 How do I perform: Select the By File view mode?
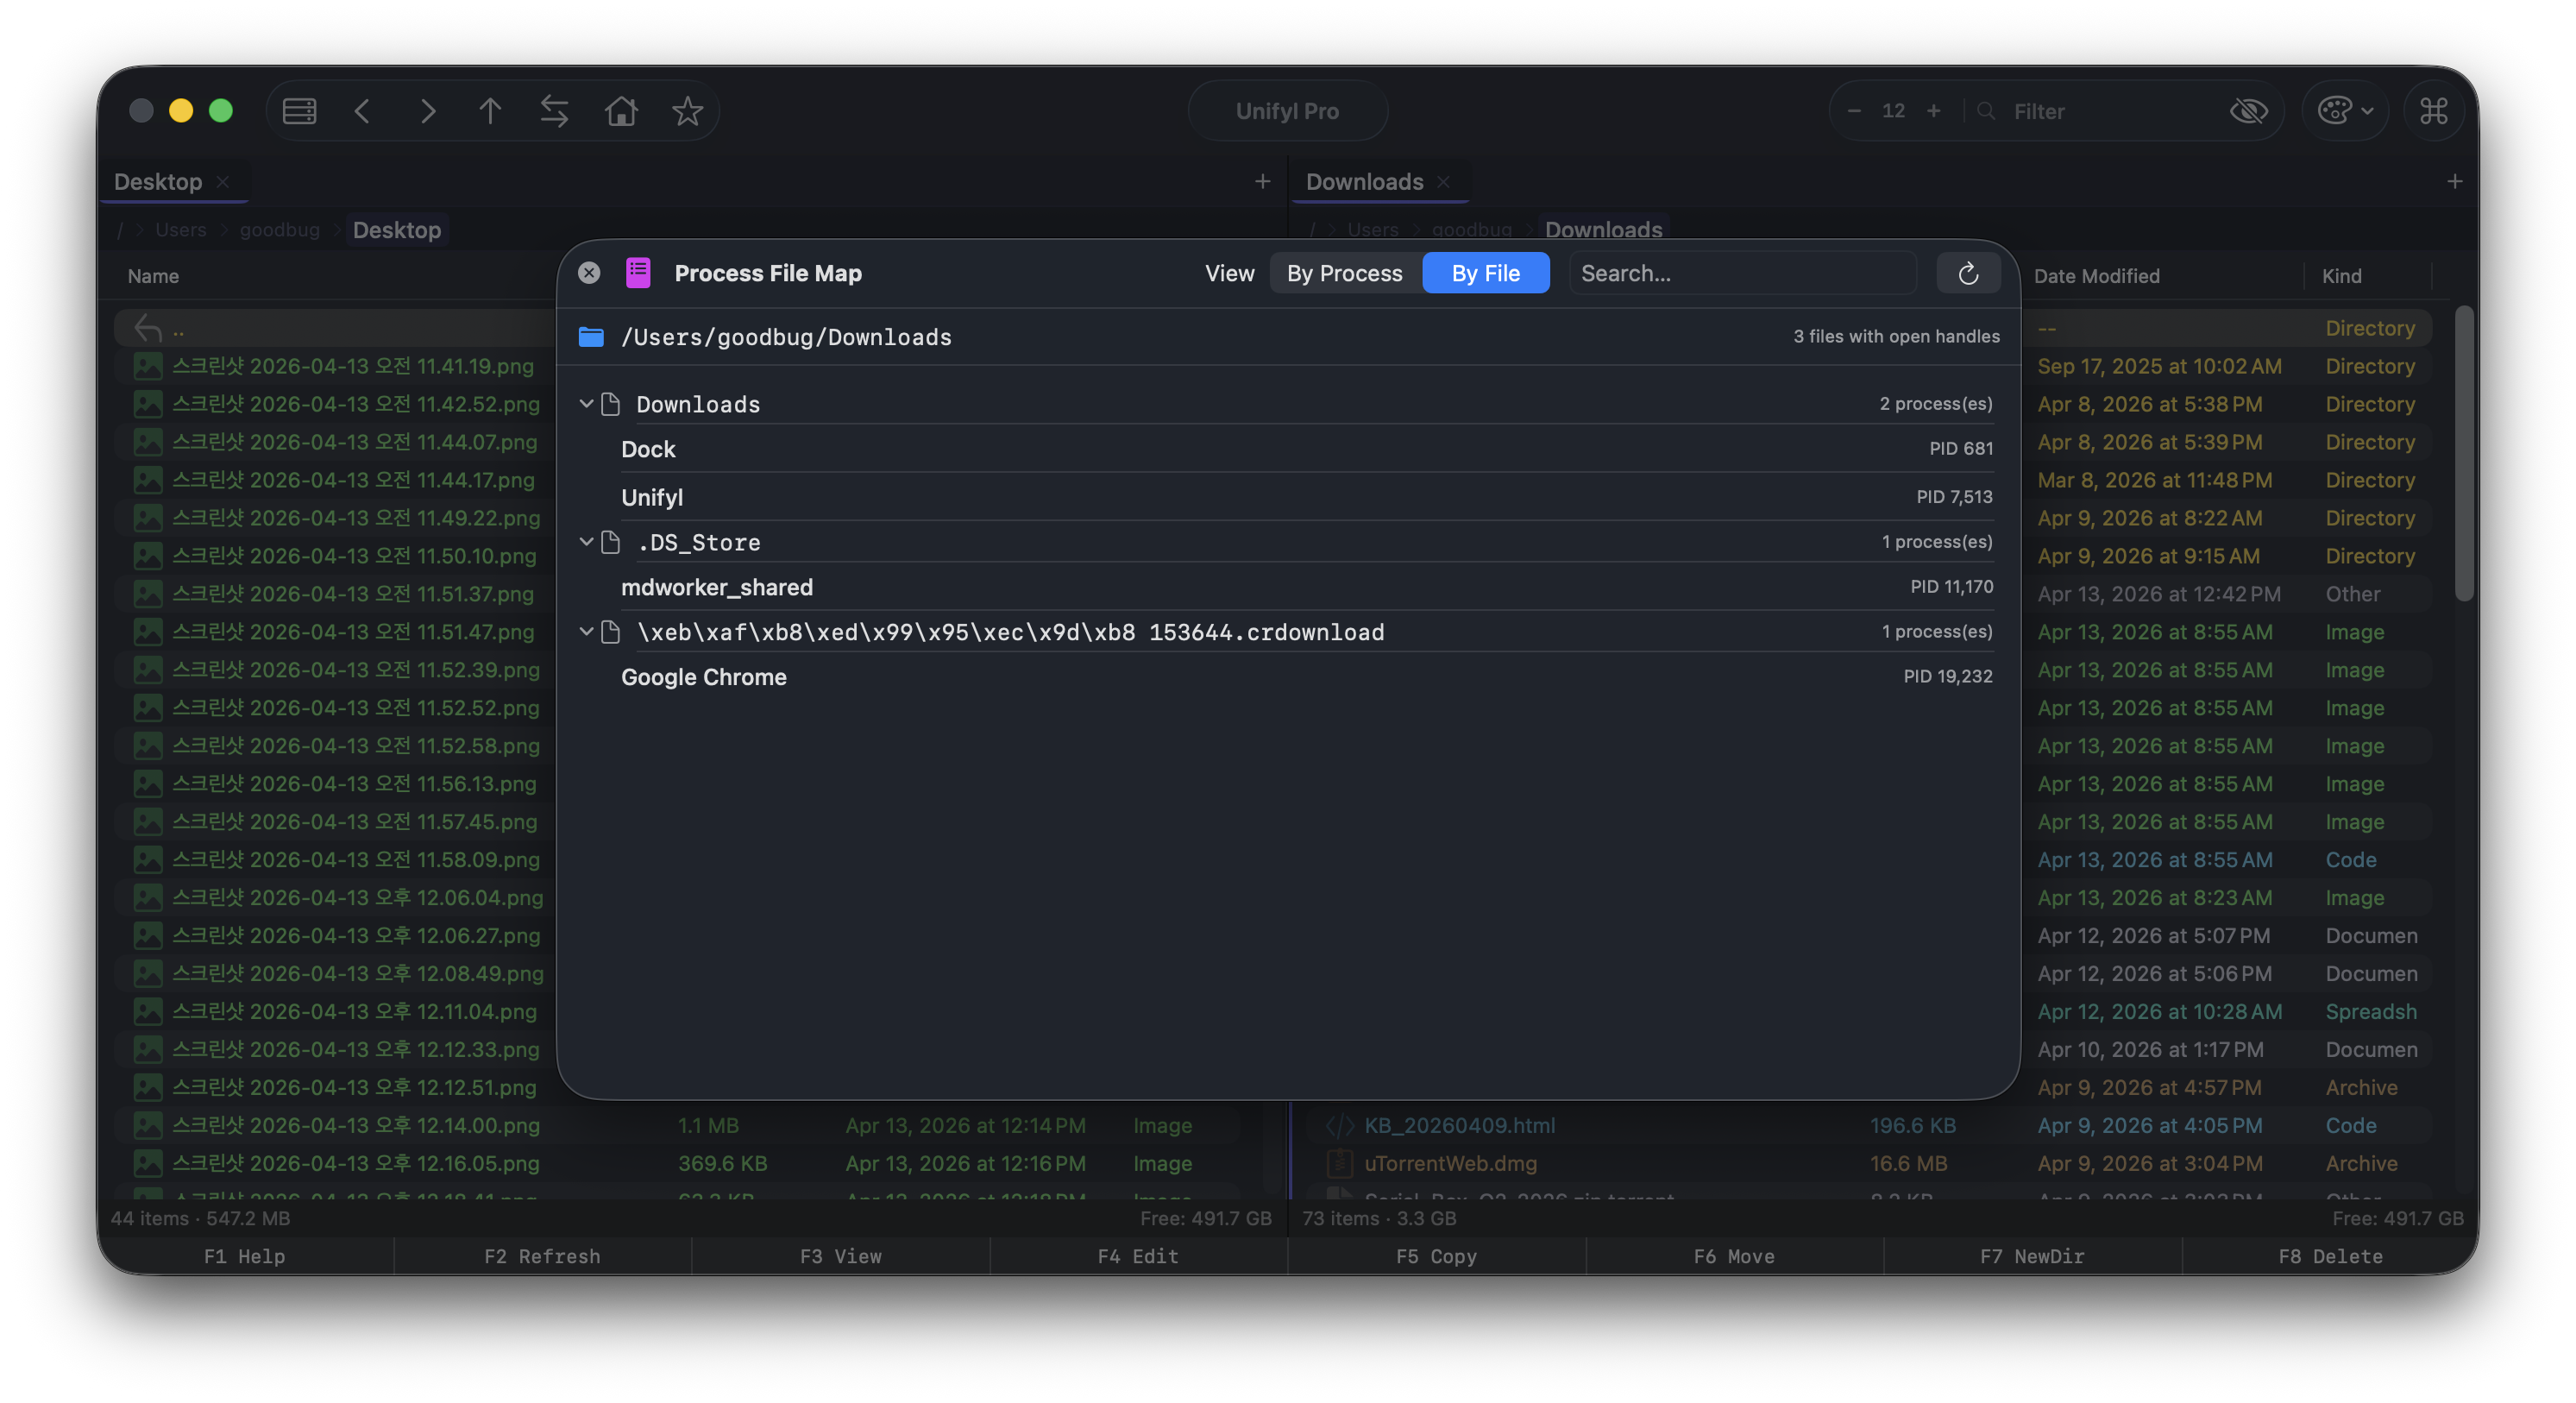(x=1485, y=273)
